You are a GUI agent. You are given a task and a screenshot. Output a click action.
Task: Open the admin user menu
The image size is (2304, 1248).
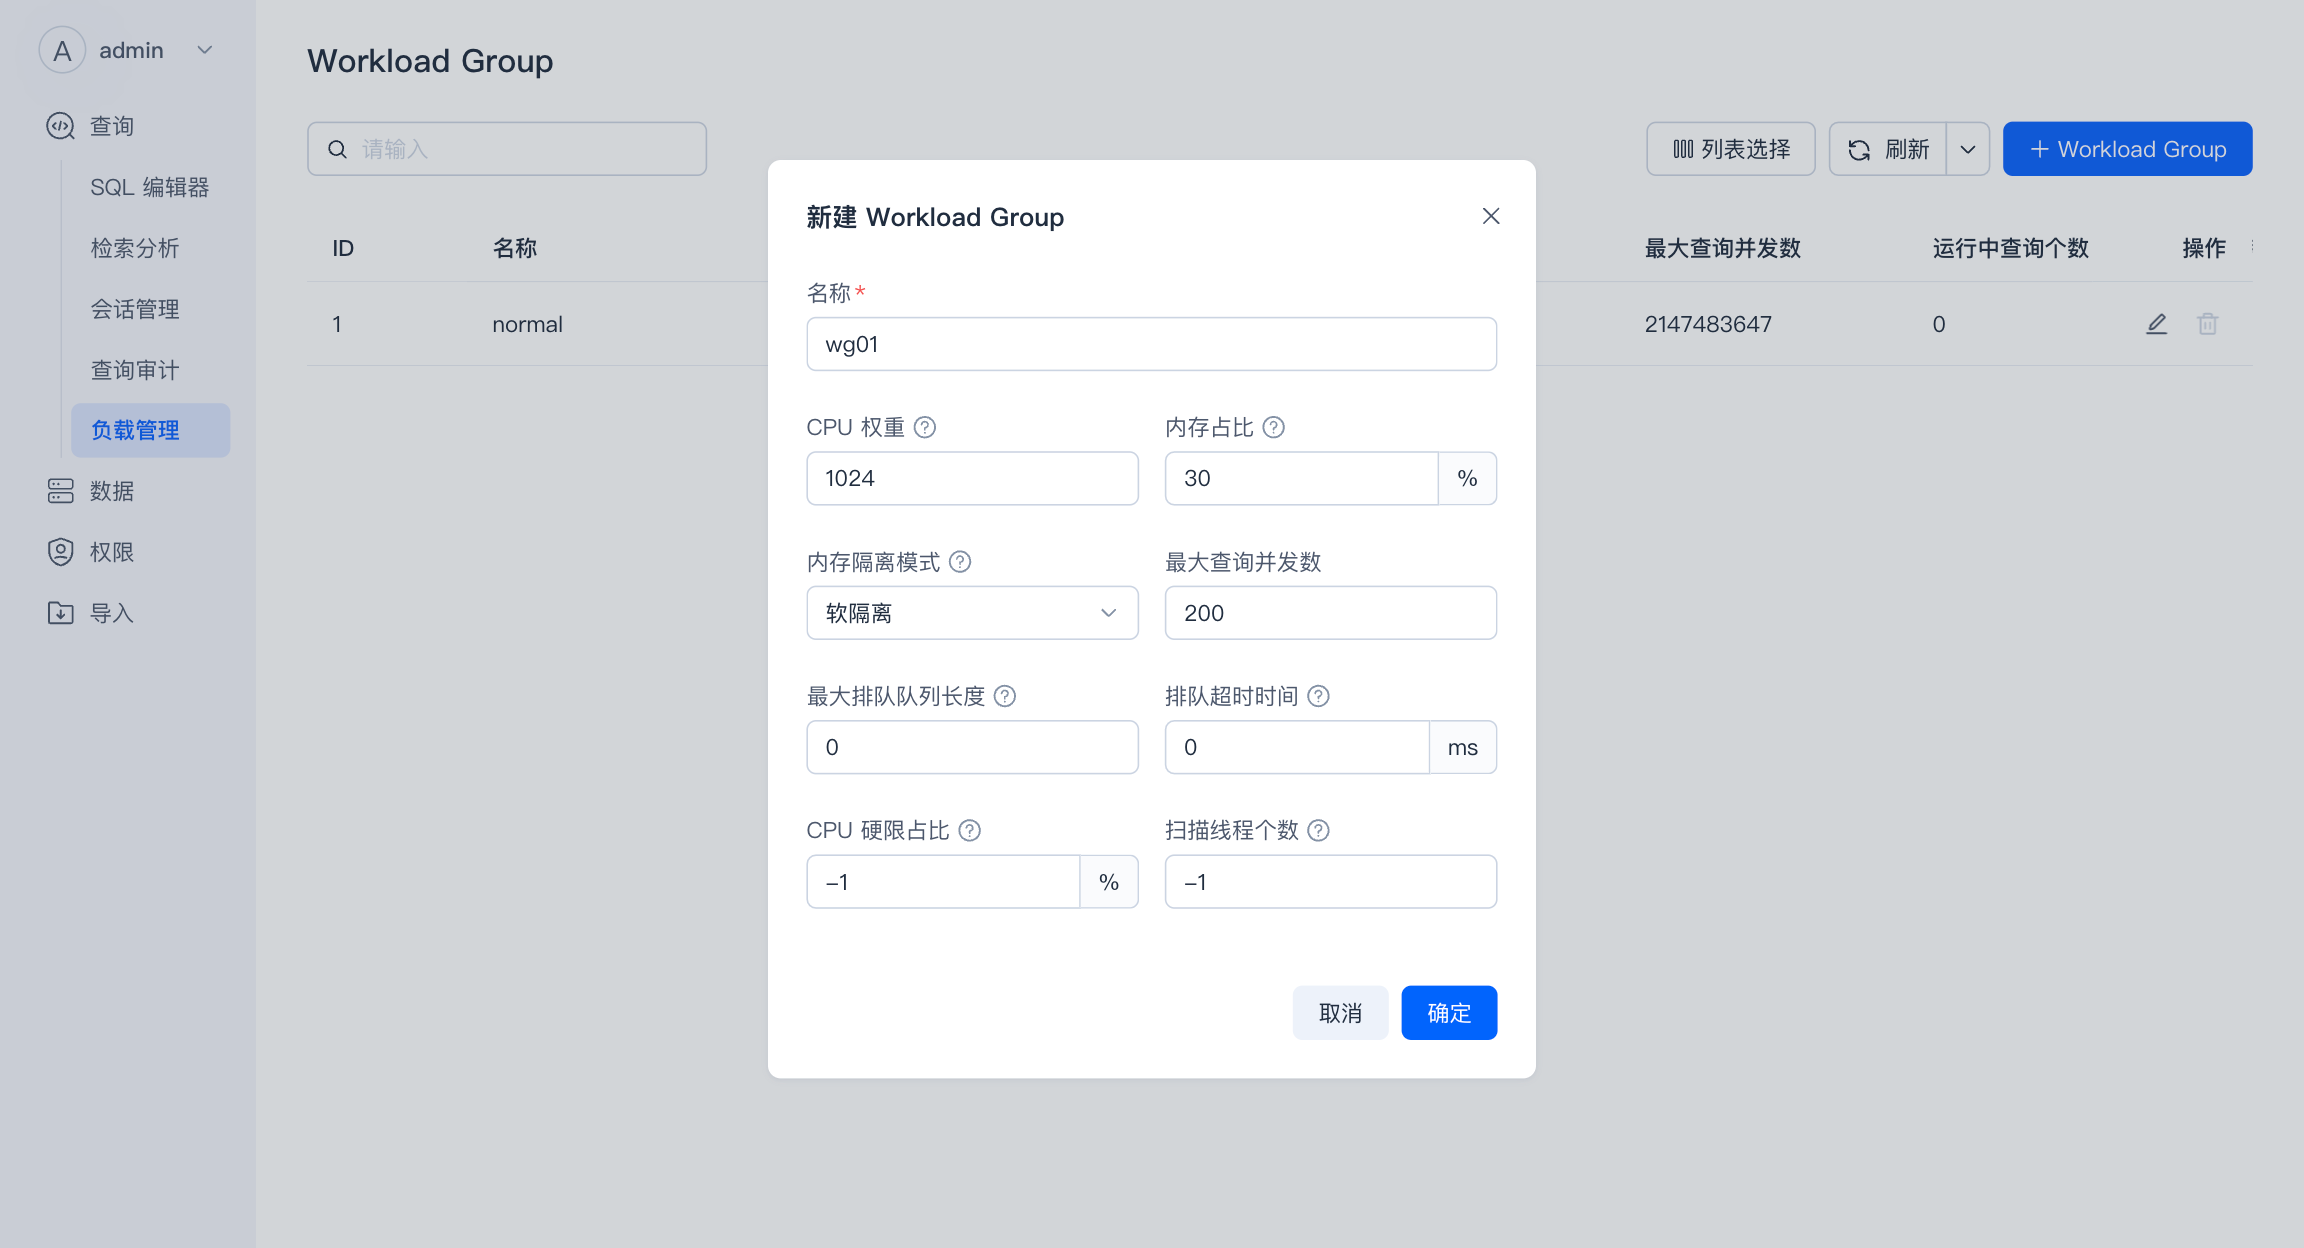[x=128, y=50]
